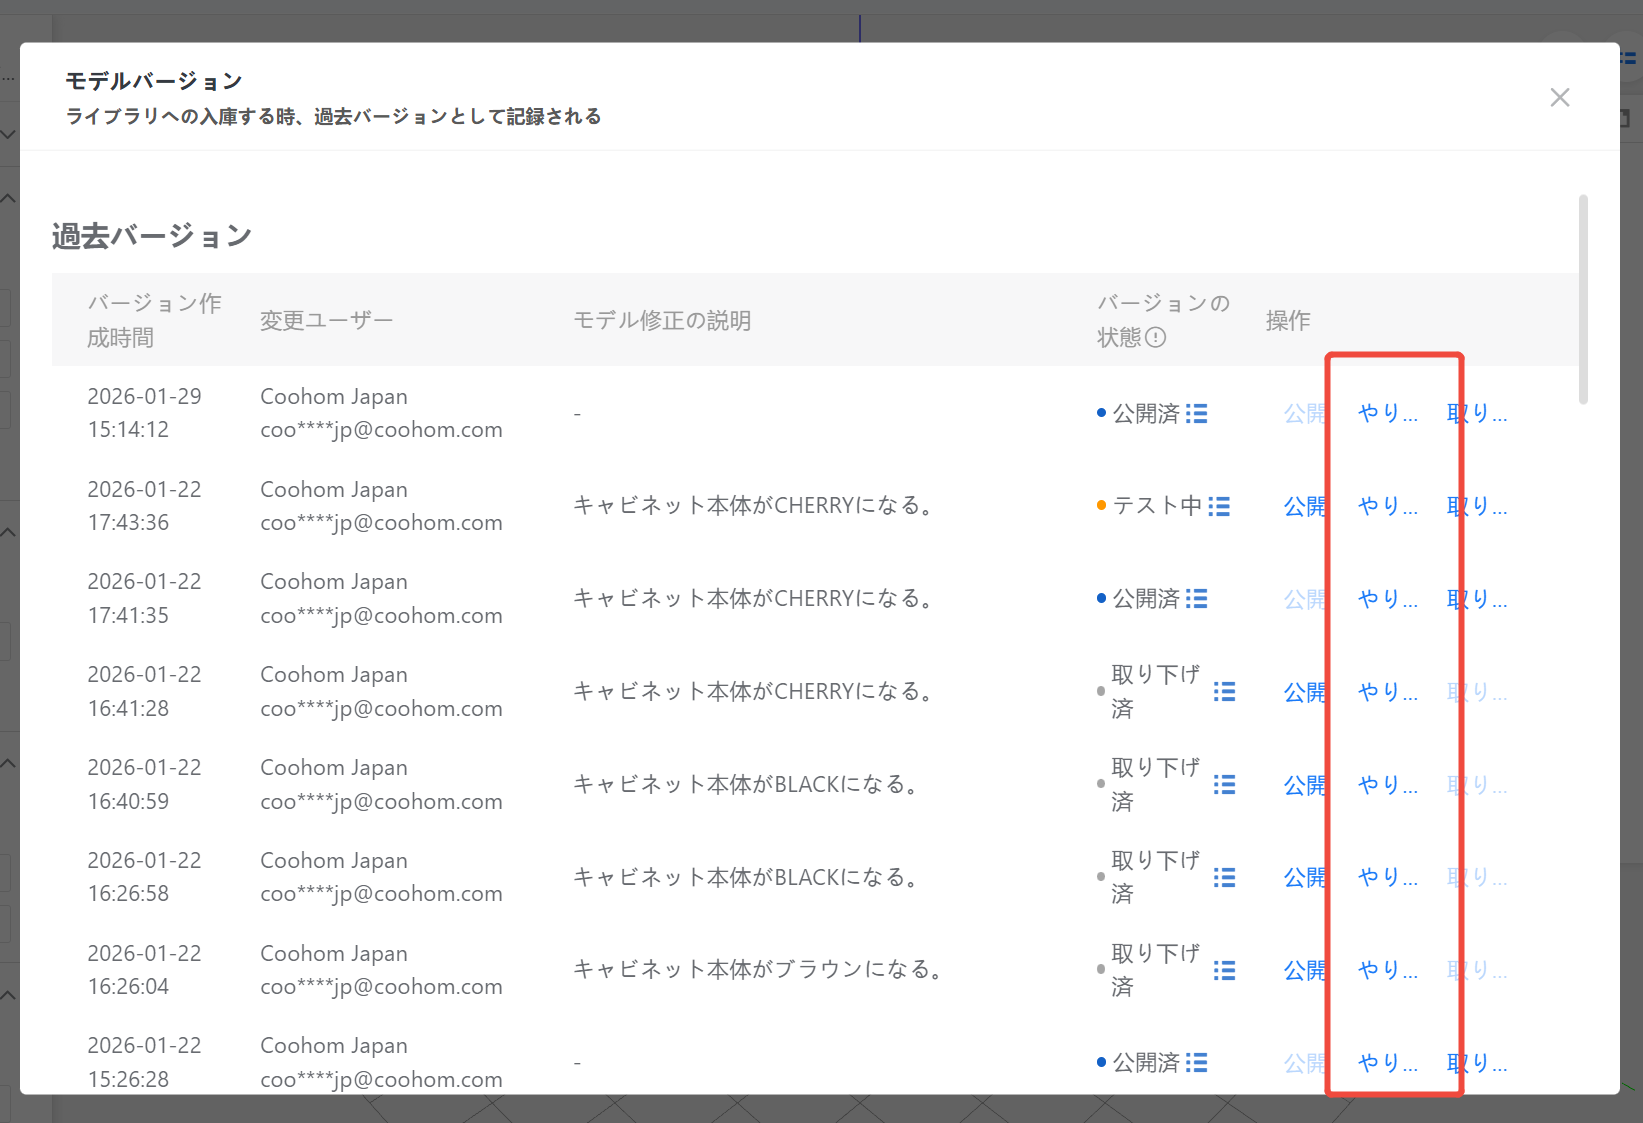Click 公開 for the 15:26:28 version

point(1305,1063)
